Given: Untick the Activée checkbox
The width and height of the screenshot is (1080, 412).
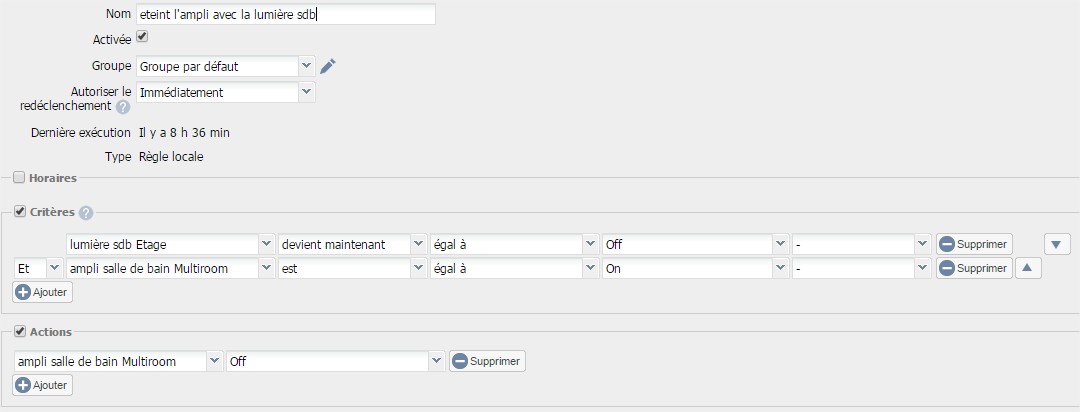Looking at the screenshot, I should pyautogui.click(x=142, y=37).
